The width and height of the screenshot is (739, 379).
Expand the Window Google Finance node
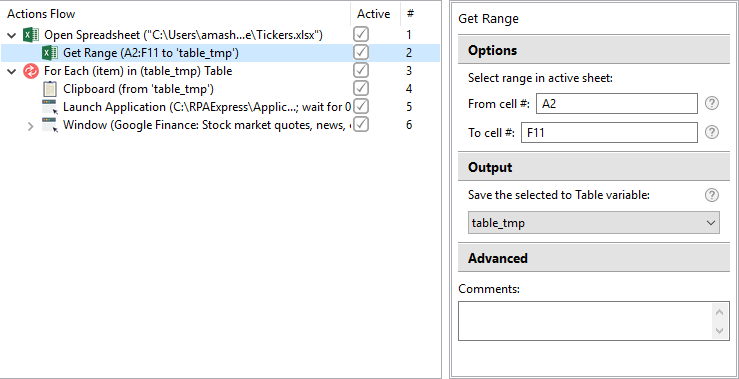pyautogui.click(x=31, y=126)
